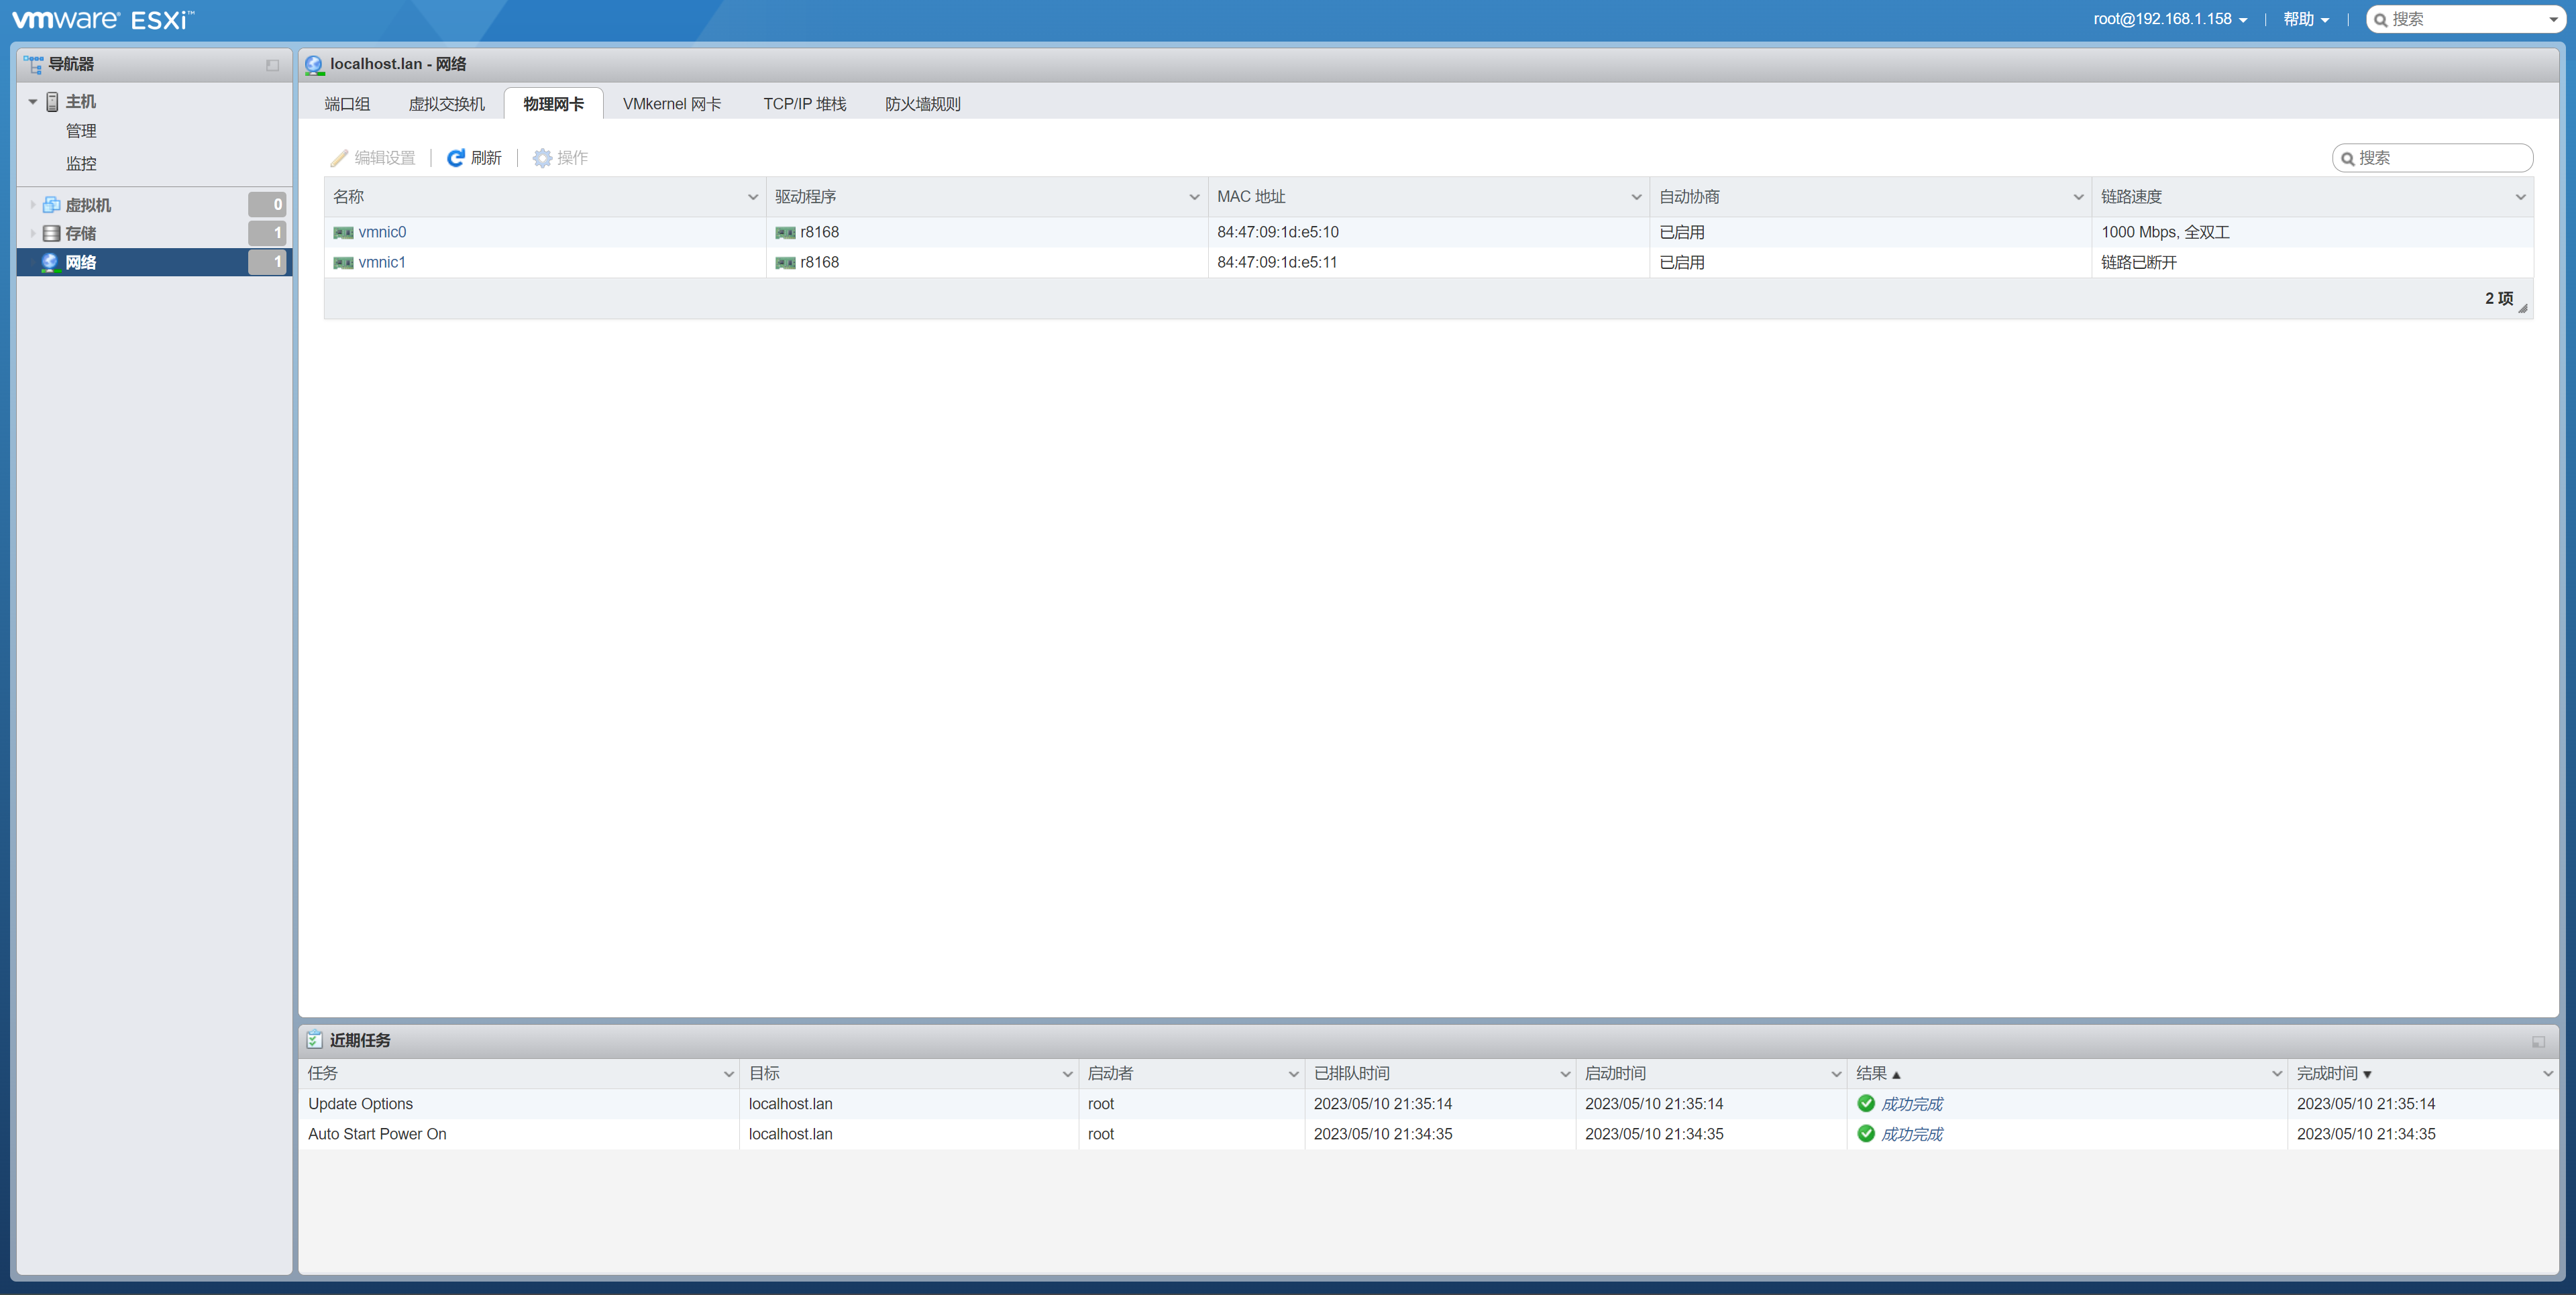The image size is (2576, 1295).
Task: Open the 名称 column header dropdown arrow
Action: [x=753, y=197]
